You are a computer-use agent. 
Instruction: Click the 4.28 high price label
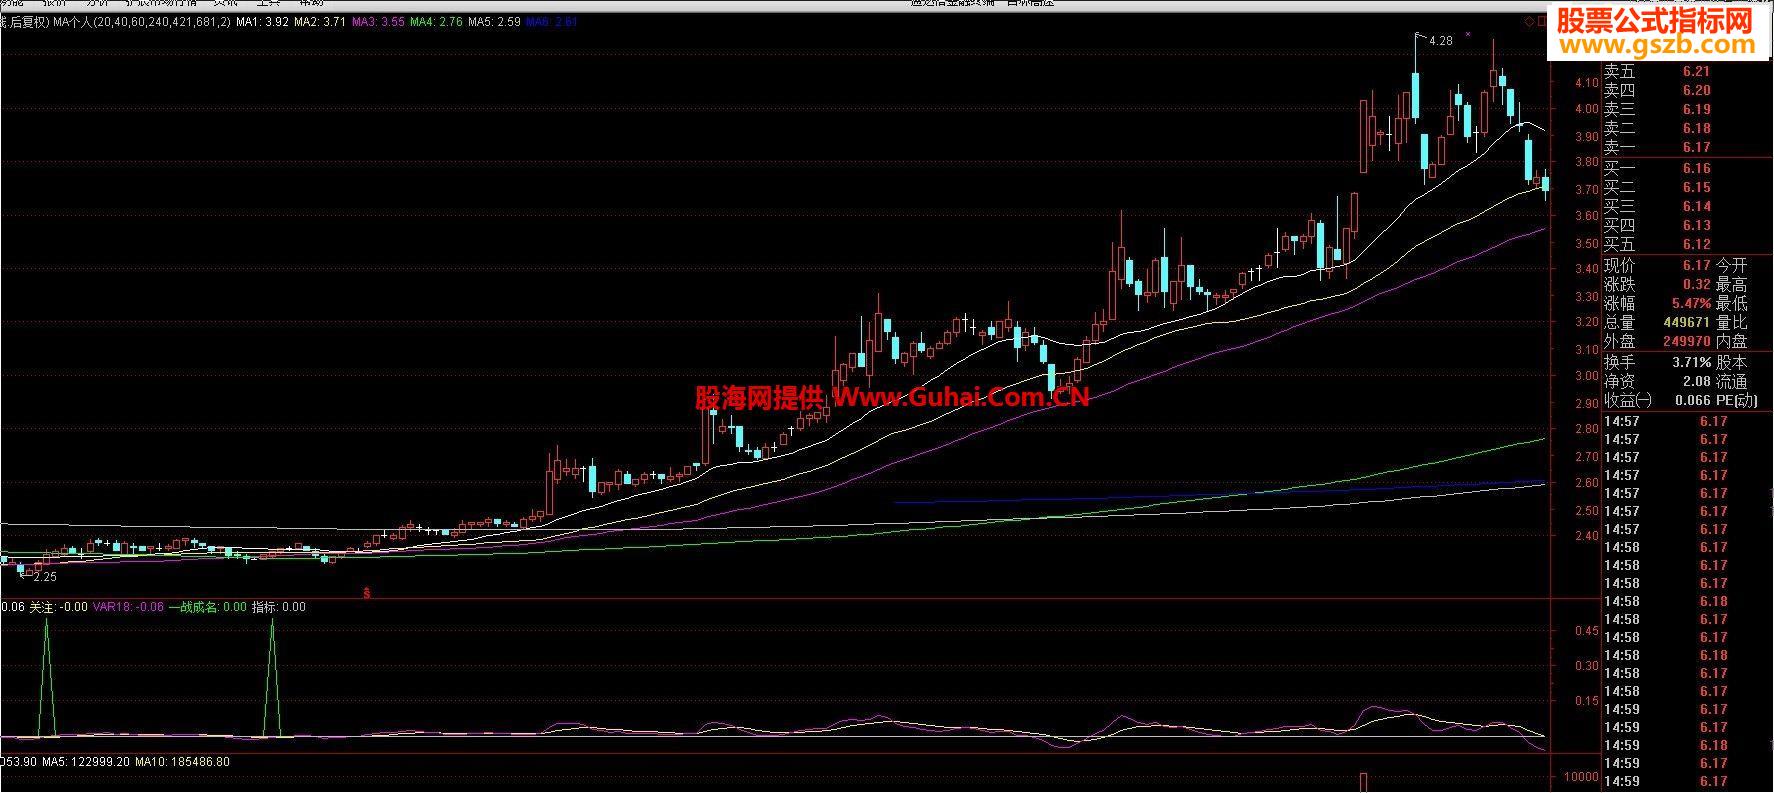1441,41
